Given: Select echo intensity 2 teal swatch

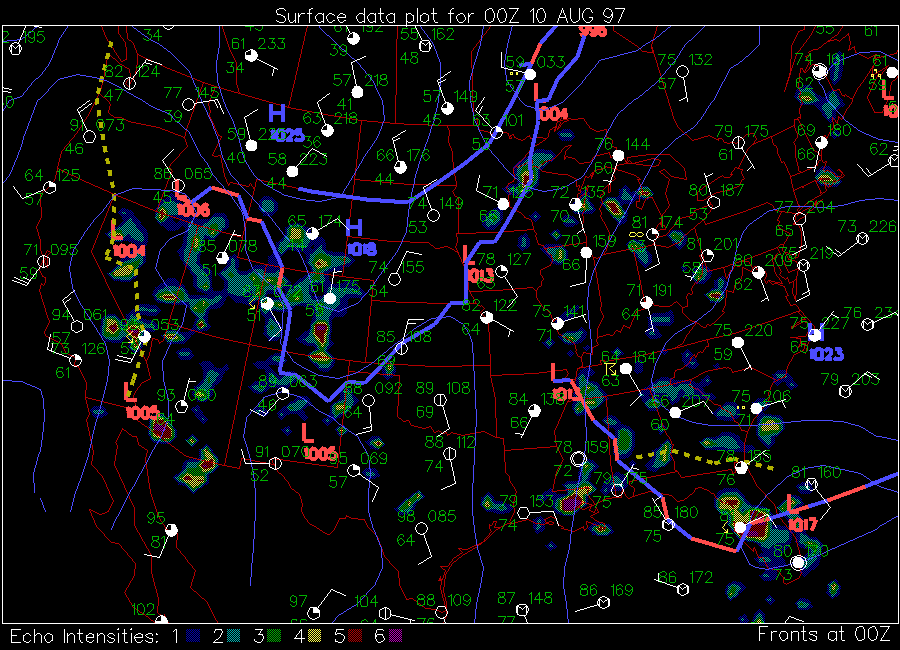Looking at the screenshot, I should 235,636.
